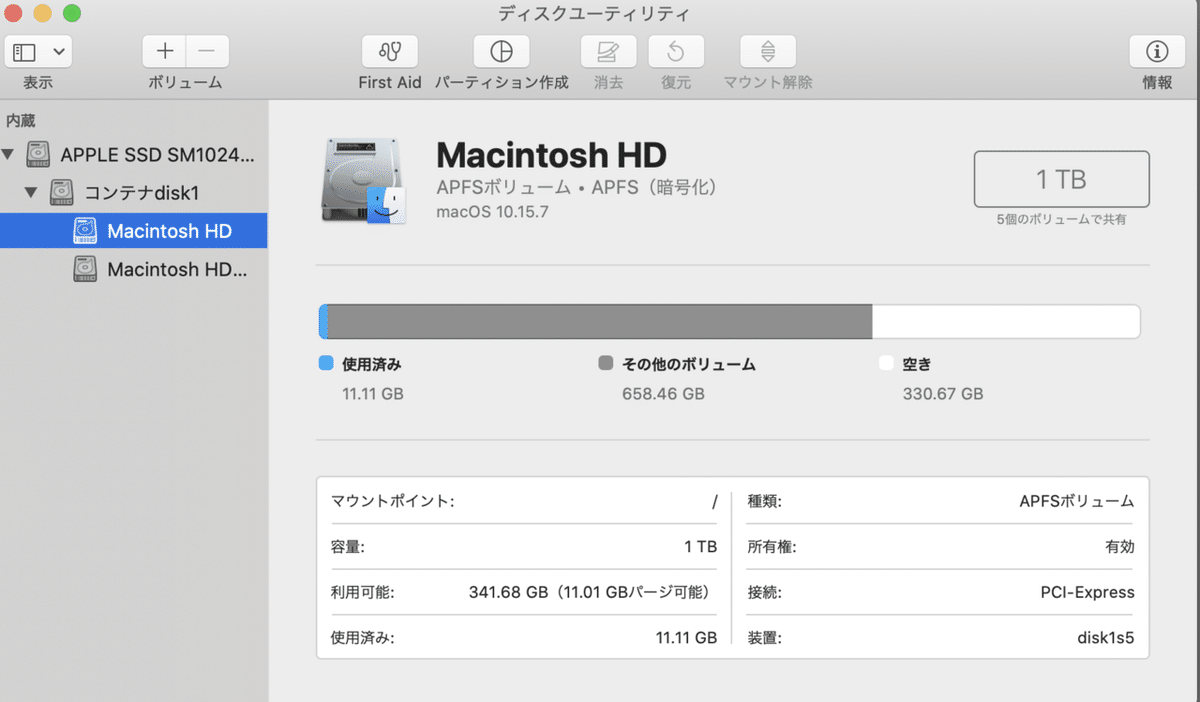Click the 658.46 GB other volumes value
The image size is (1200, 702).
tap(664, 394)
